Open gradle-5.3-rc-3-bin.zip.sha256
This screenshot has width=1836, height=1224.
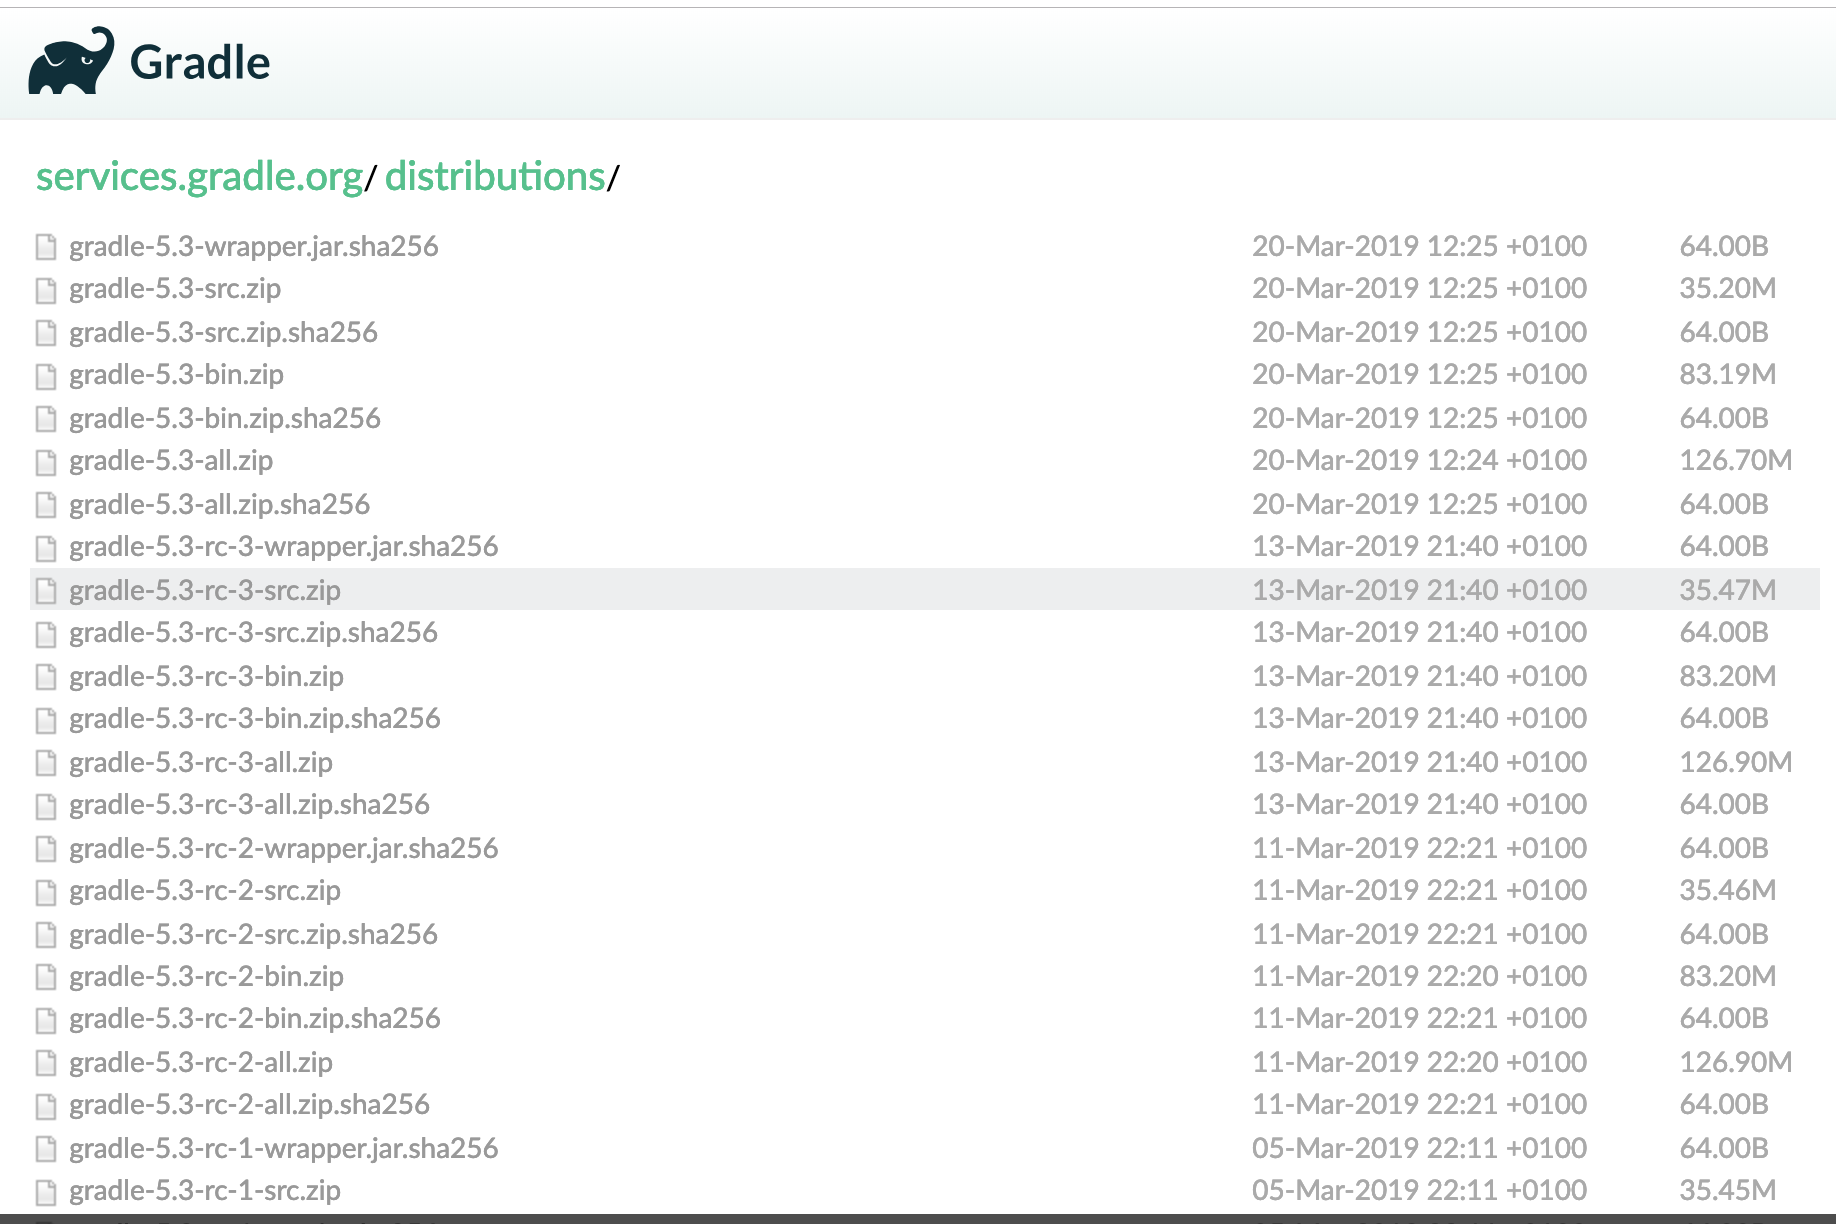tap(255, 719)
